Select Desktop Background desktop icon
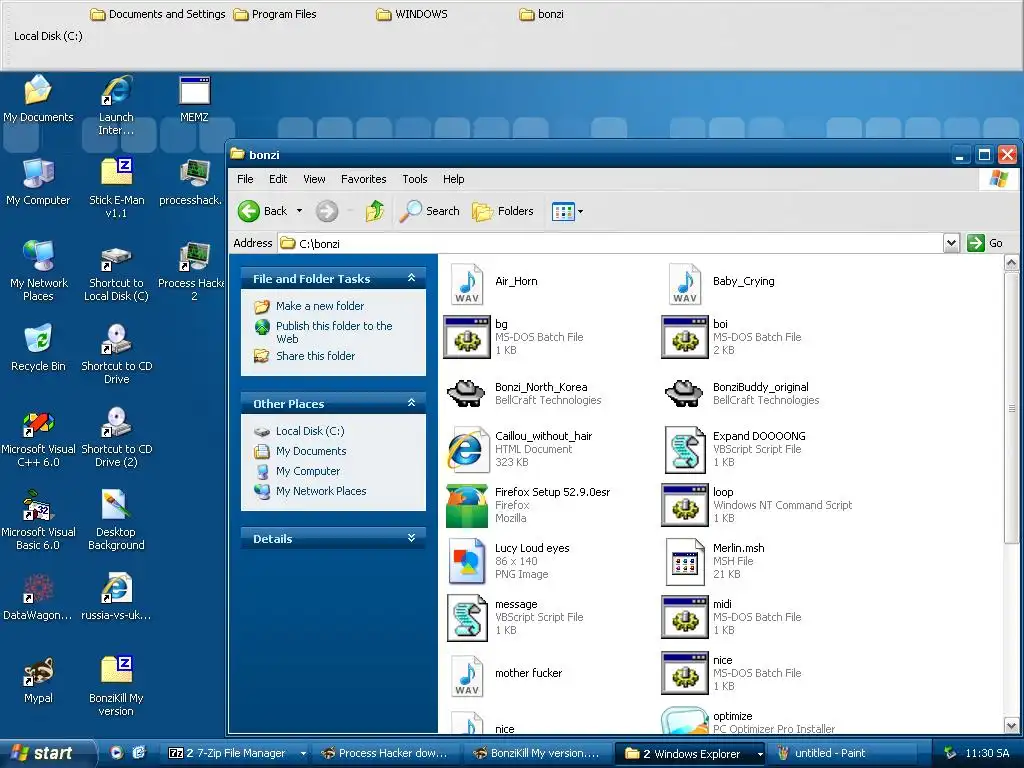 (x=116, y=520)
